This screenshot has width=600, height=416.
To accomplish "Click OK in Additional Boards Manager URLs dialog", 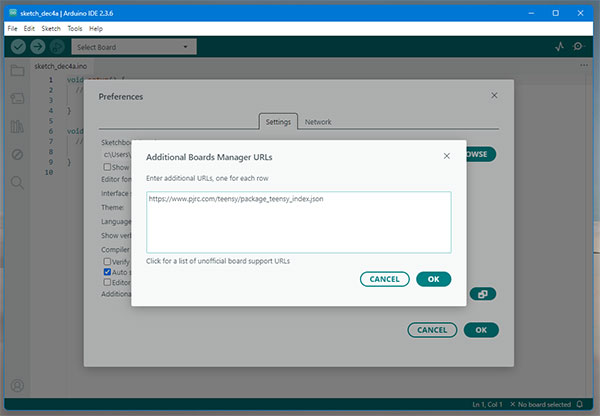I will [433, 279].
